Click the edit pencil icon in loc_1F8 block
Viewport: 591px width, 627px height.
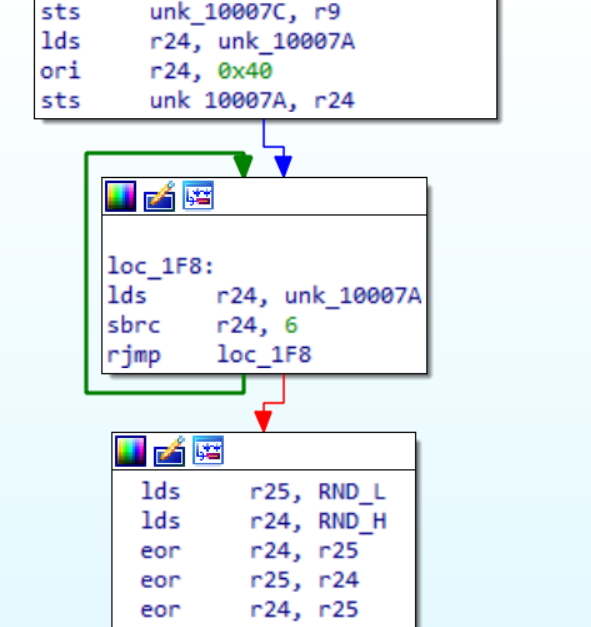point(160,196)
